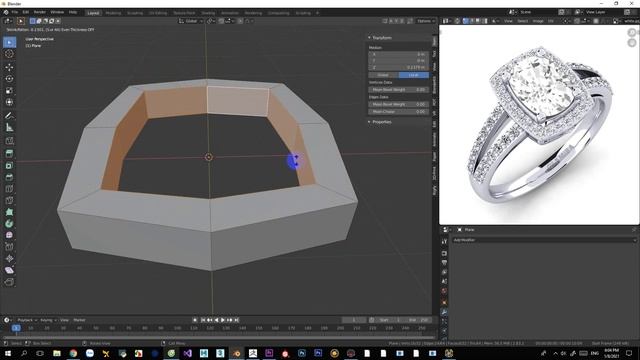Screen dimensions: 640x360
Task: Select the Knife tool
Action: (9, 200)
